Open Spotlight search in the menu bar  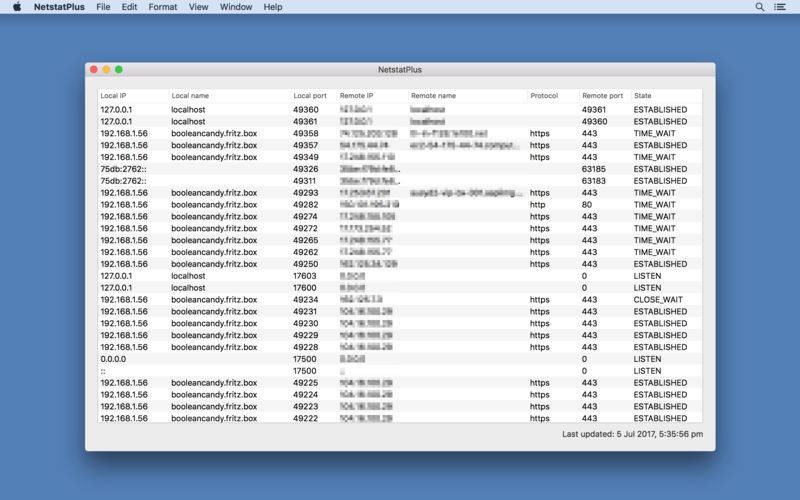point(760,7)
